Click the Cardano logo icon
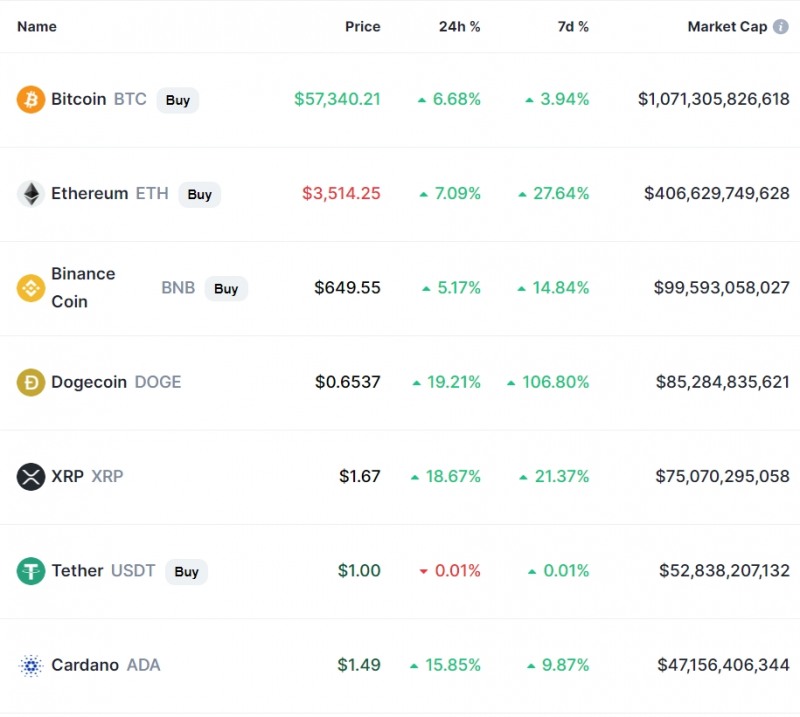The height and width of the screenshot is (717, 800). coord(31,665)
